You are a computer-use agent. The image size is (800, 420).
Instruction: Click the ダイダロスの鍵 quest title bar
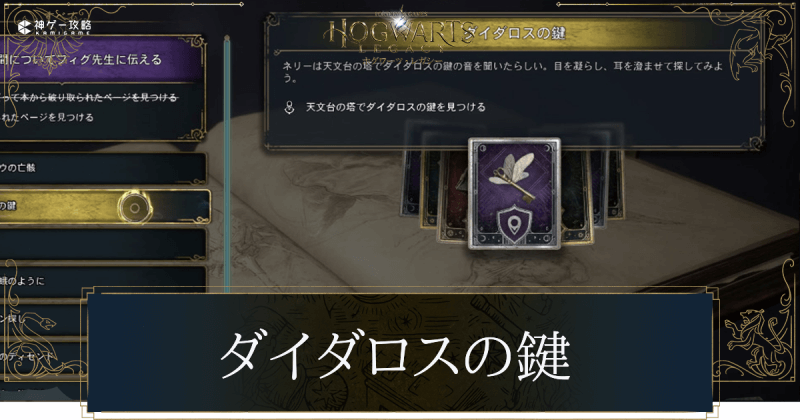(515, 34)
